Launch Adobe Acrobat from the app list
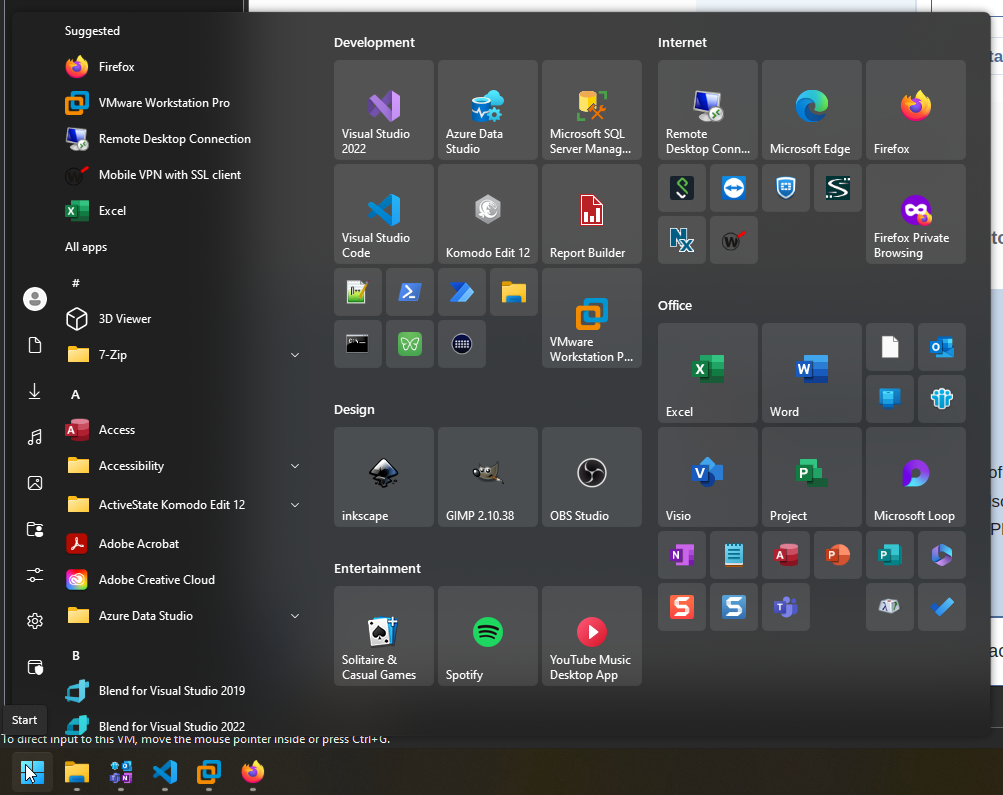 click(182, 544)
